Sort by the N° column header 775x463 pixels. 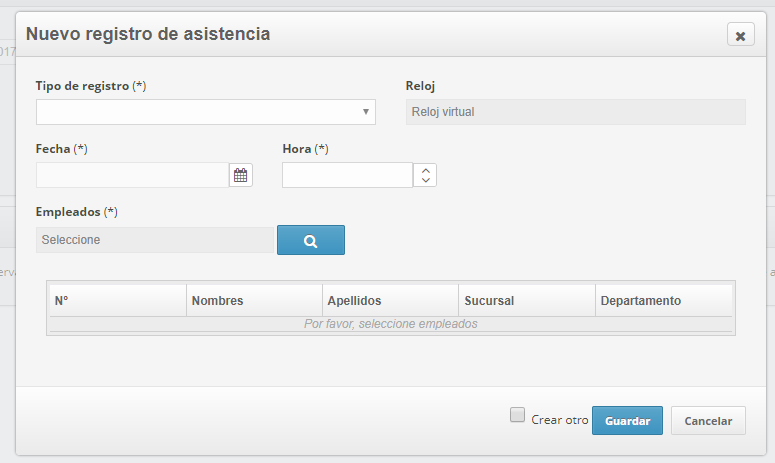pyautogui.click(x=118, y=300)
